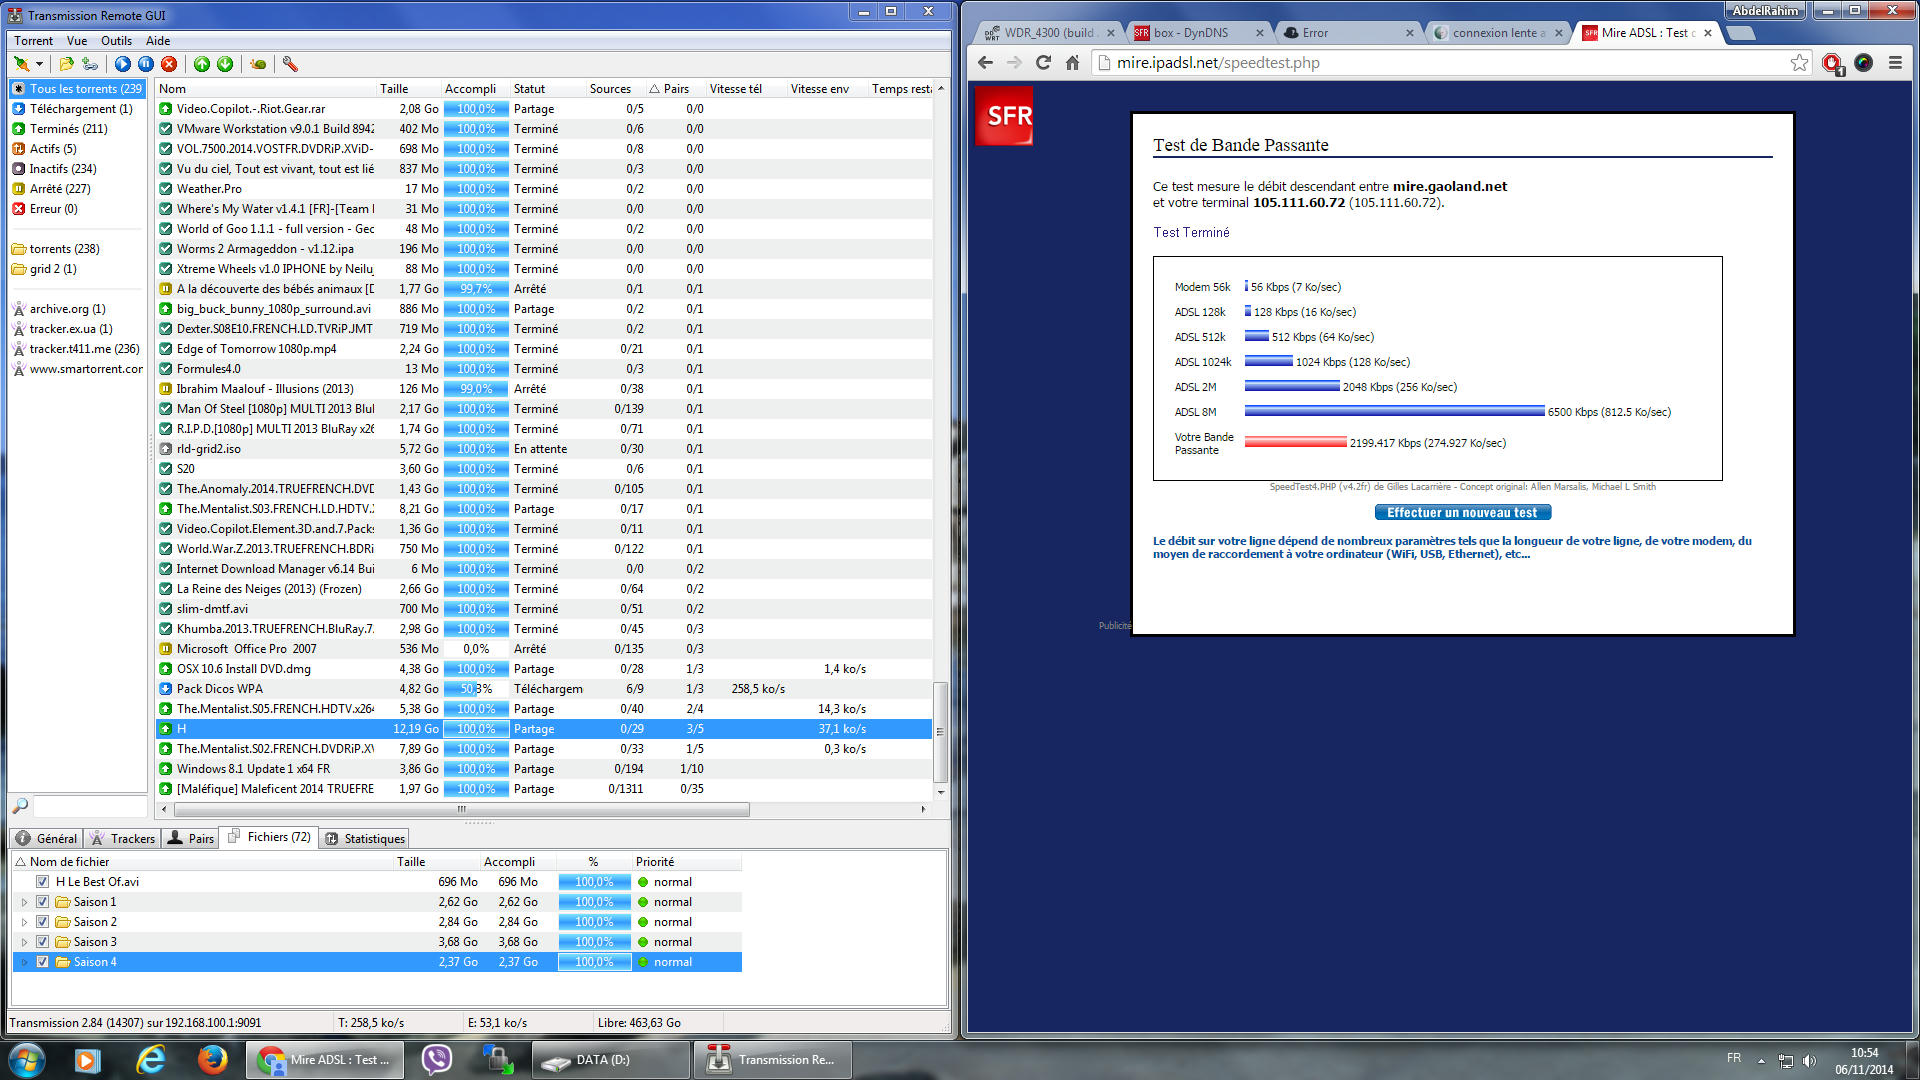Screen dimensions: 1920x1080
Task: Expand the Saison 1 folder tree arrow
Action: (x=25, y=902)
